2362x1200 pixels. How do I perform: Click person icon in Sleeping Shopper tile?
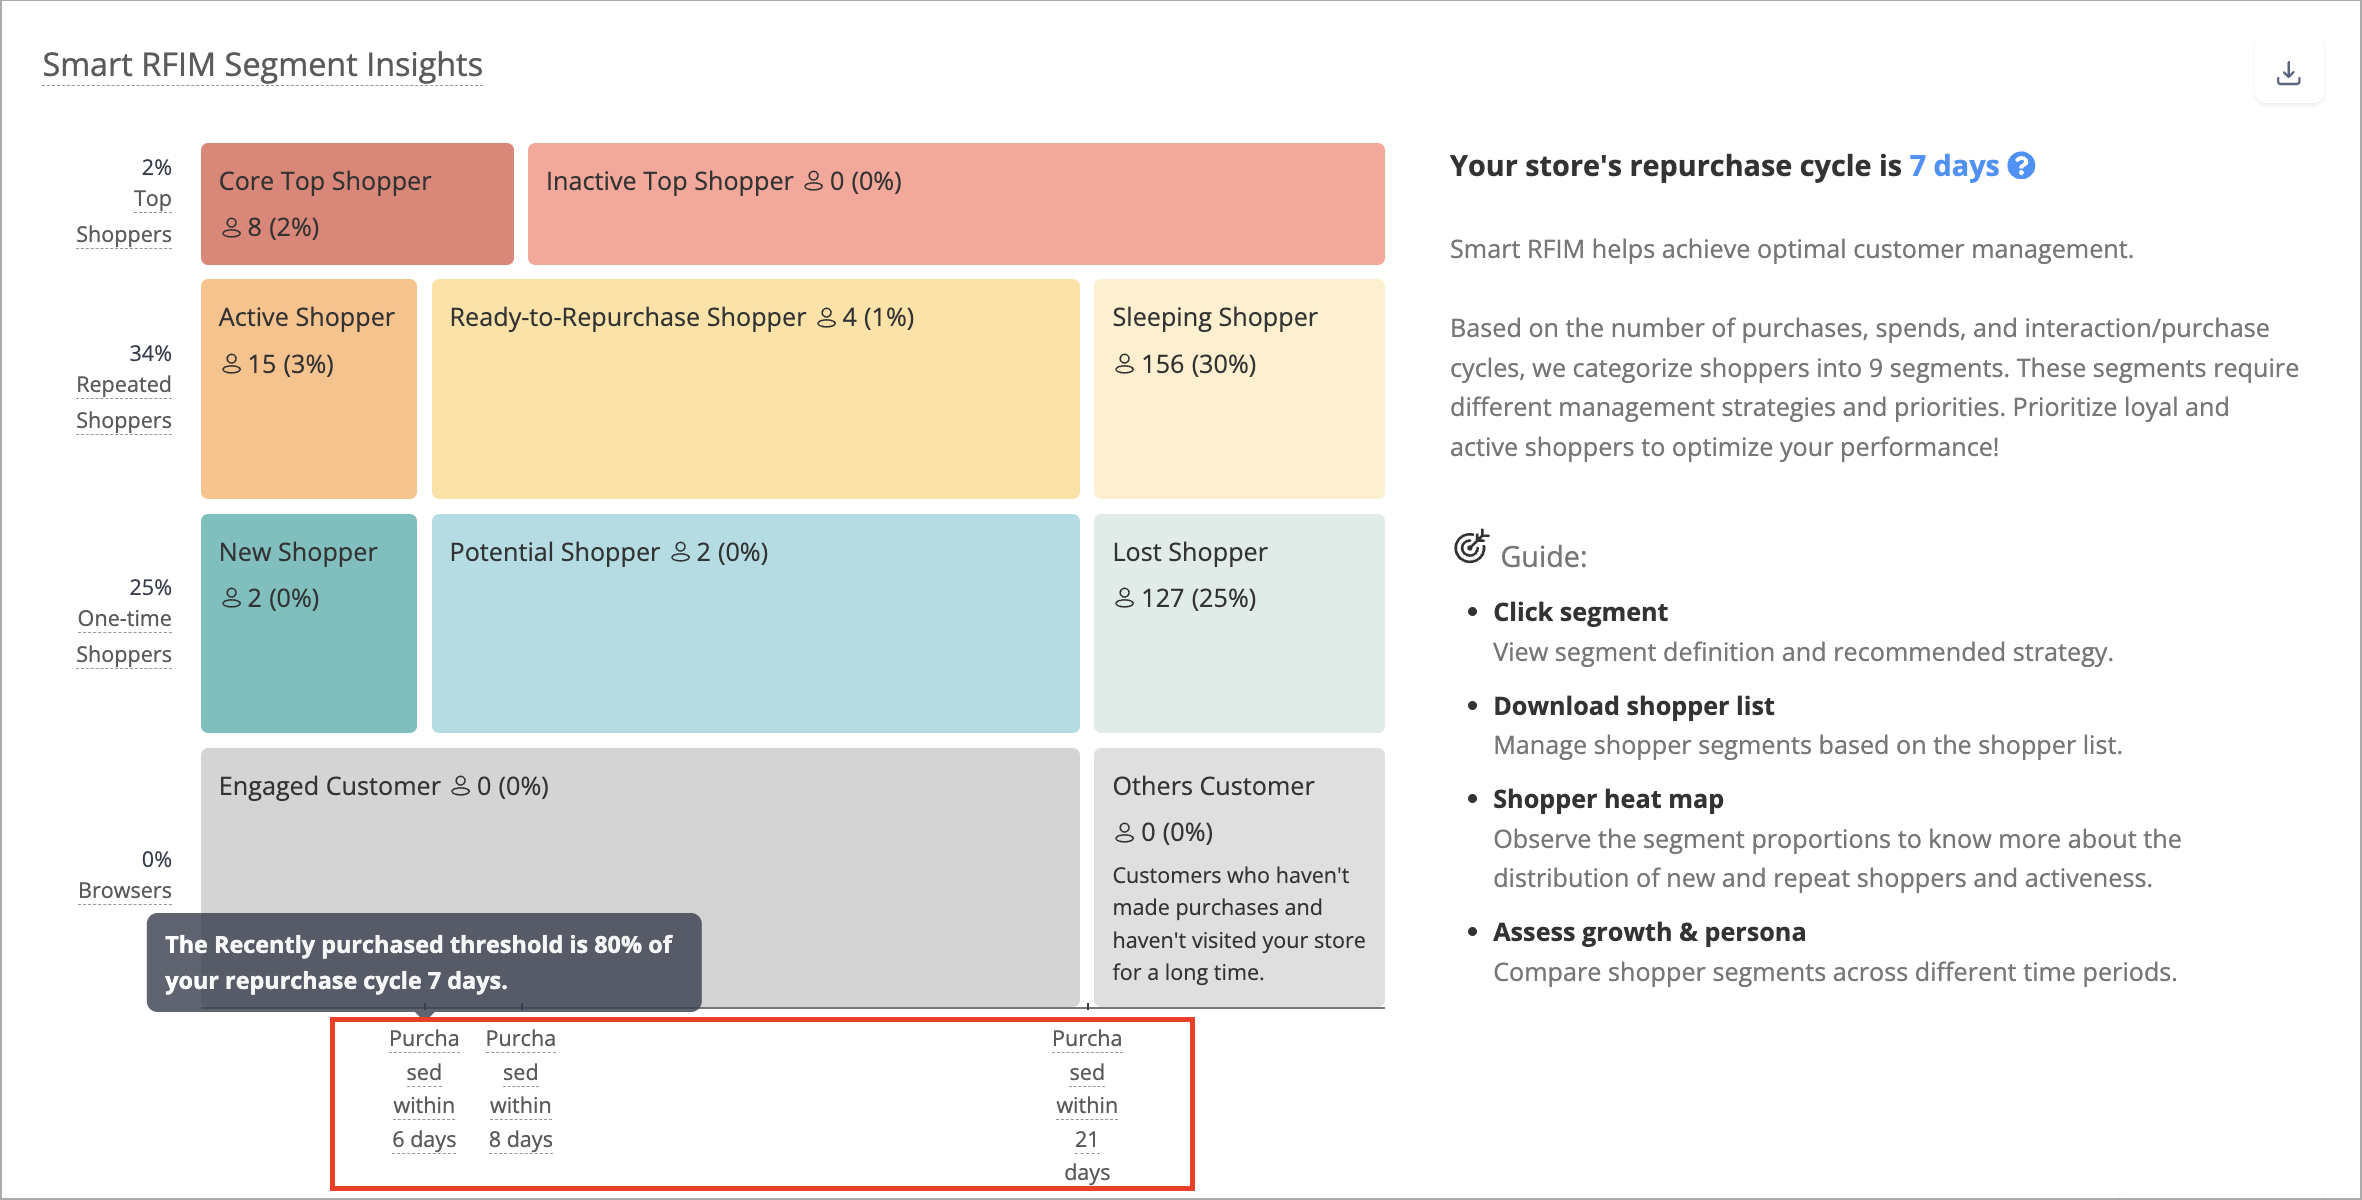(1124, 364)
